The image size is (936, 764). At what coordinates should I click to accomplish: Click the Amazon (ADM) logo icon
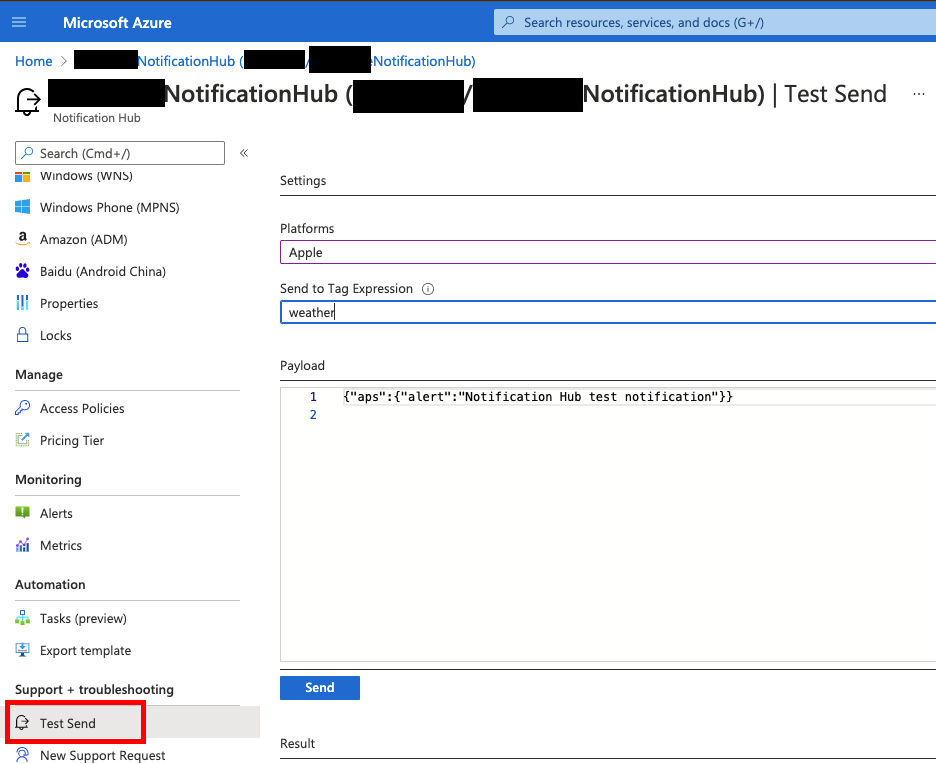tap(22, 239)
